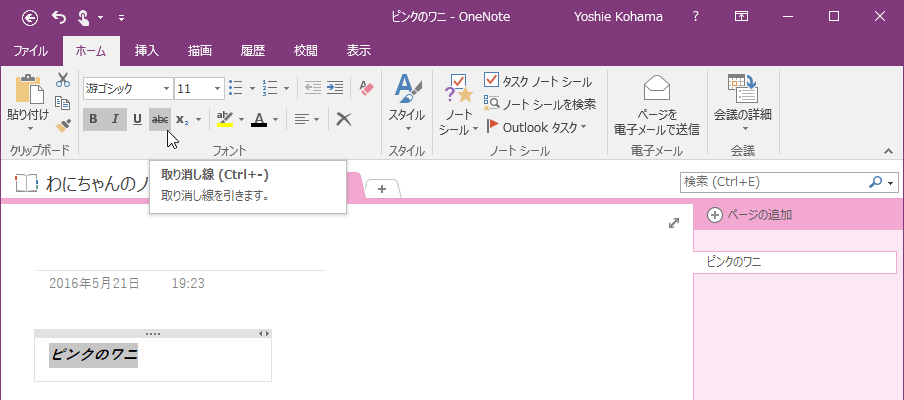Switch to the 挿入 tab

point(146,51)
